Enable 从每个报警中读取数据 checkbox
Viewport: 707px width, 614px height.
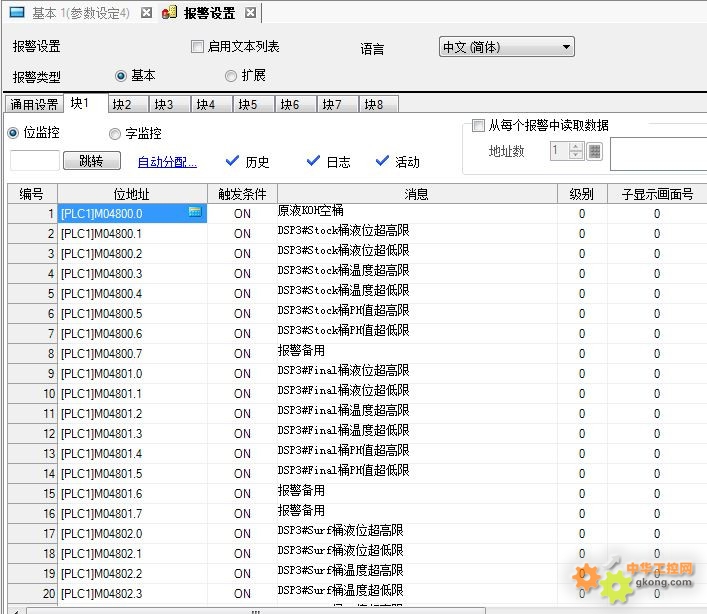478,125
